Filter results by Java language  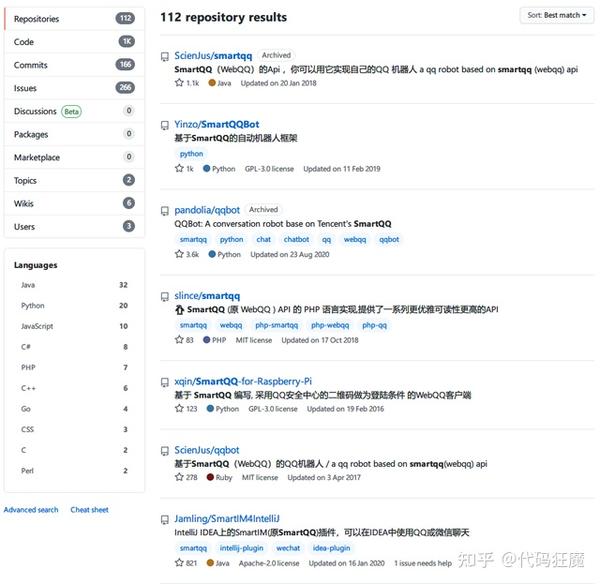point(74,285)
